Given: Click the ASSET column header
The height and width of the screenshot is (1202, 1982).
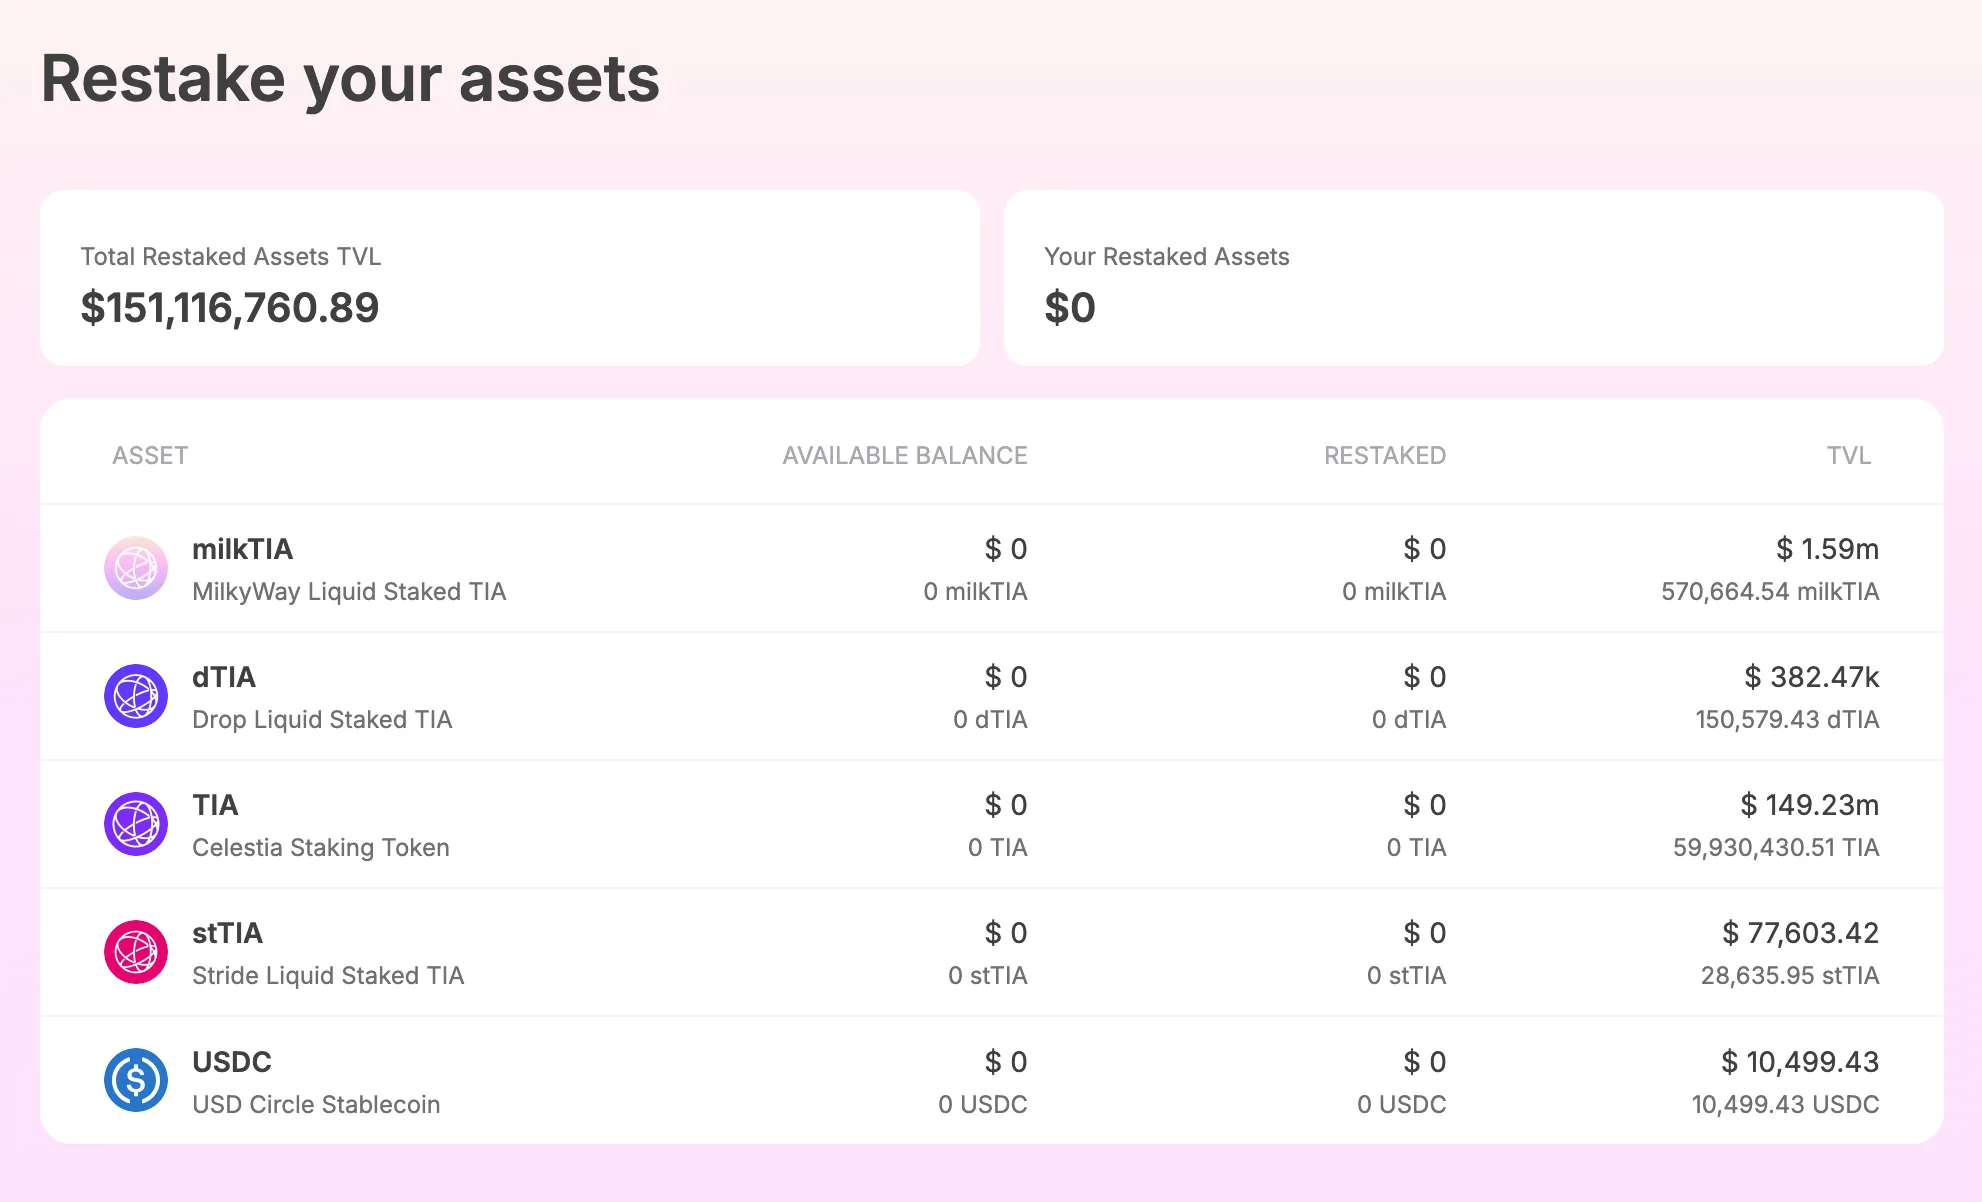Looking at the screenshot, I should click(x=150, y=455).
